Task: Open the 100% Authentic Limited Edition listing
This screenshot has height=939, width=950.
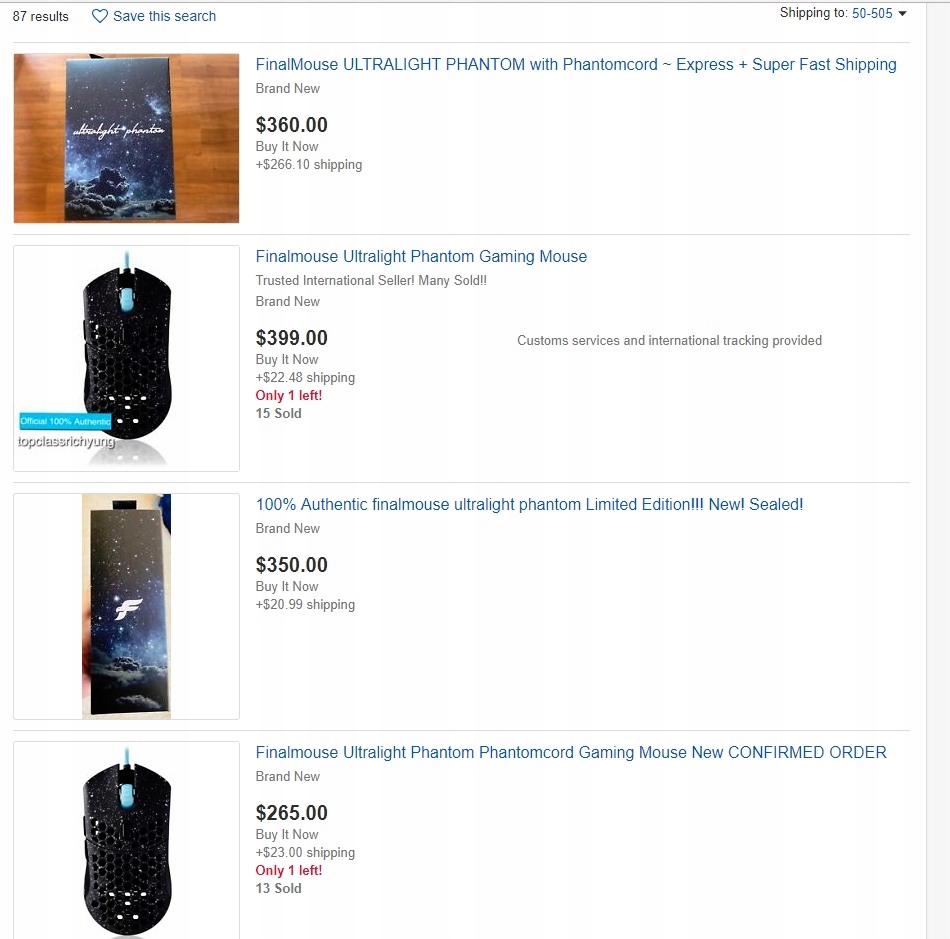Action: pos(529,504)
